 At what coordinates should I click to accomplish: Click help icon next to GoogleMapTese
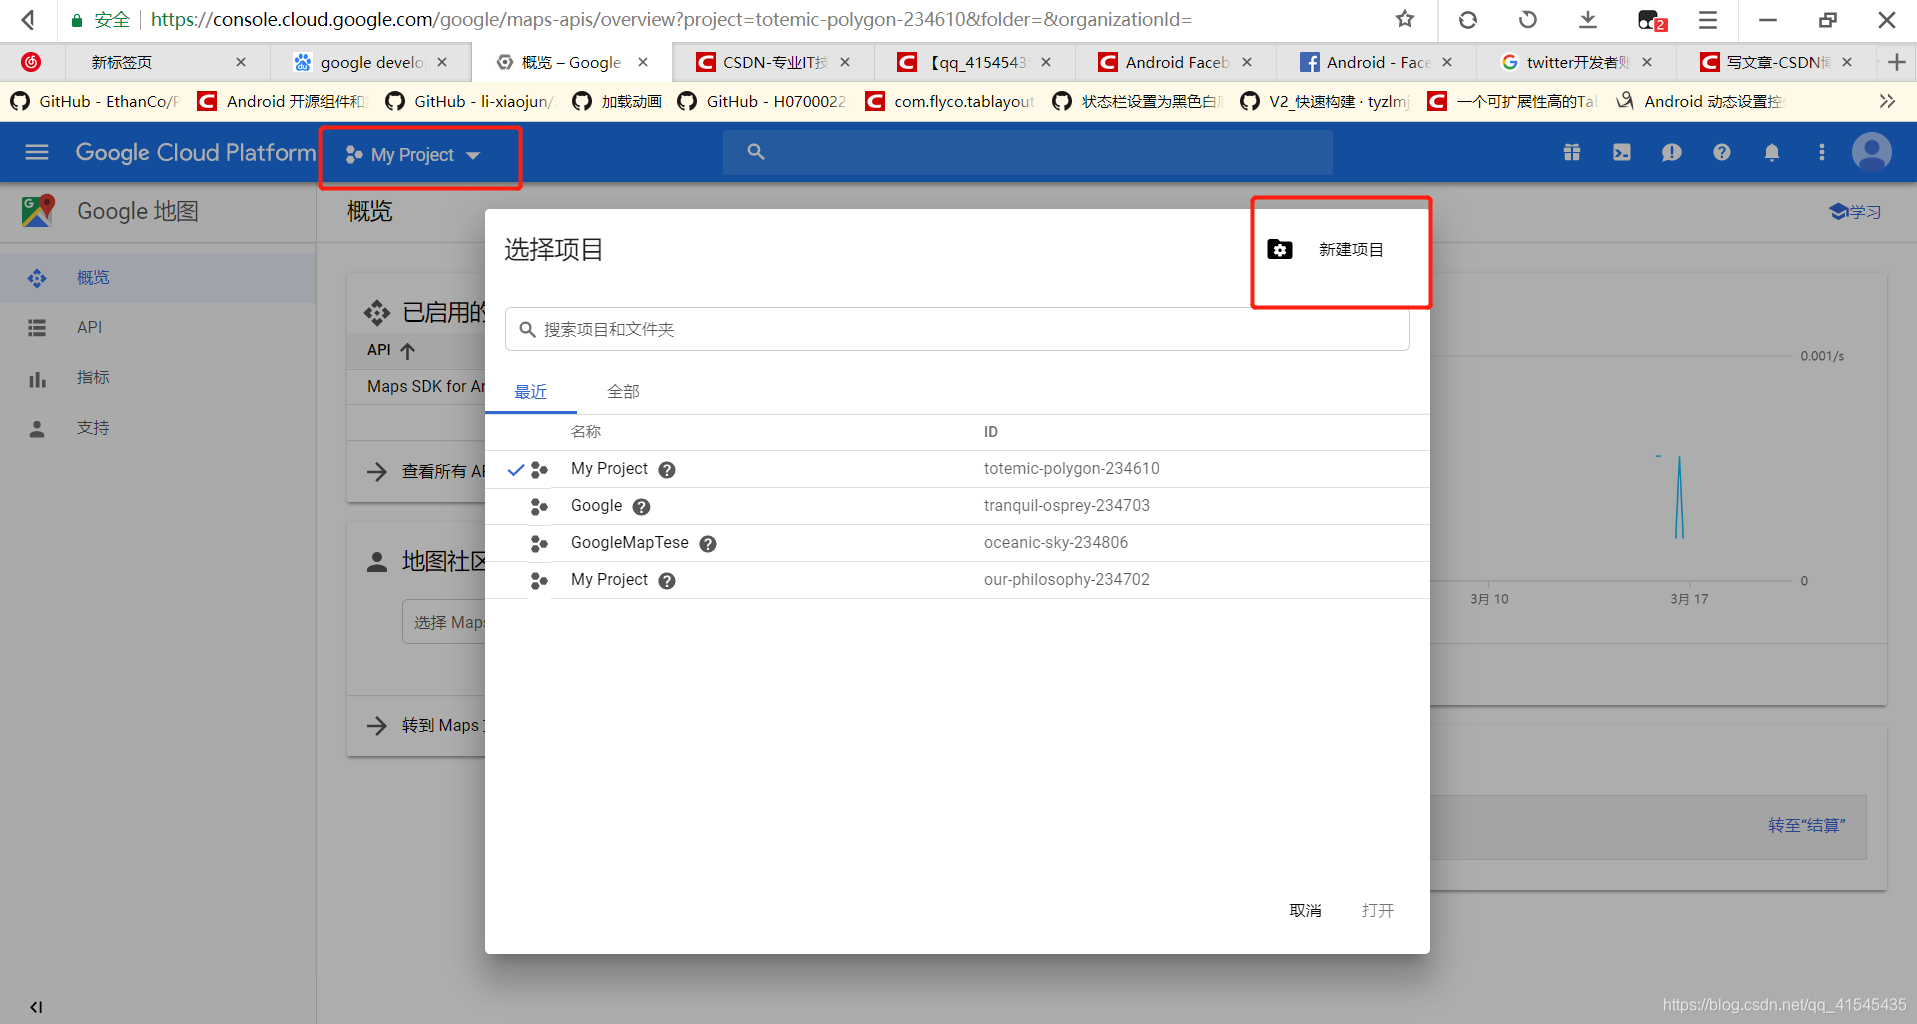click(x=708, y=544)
